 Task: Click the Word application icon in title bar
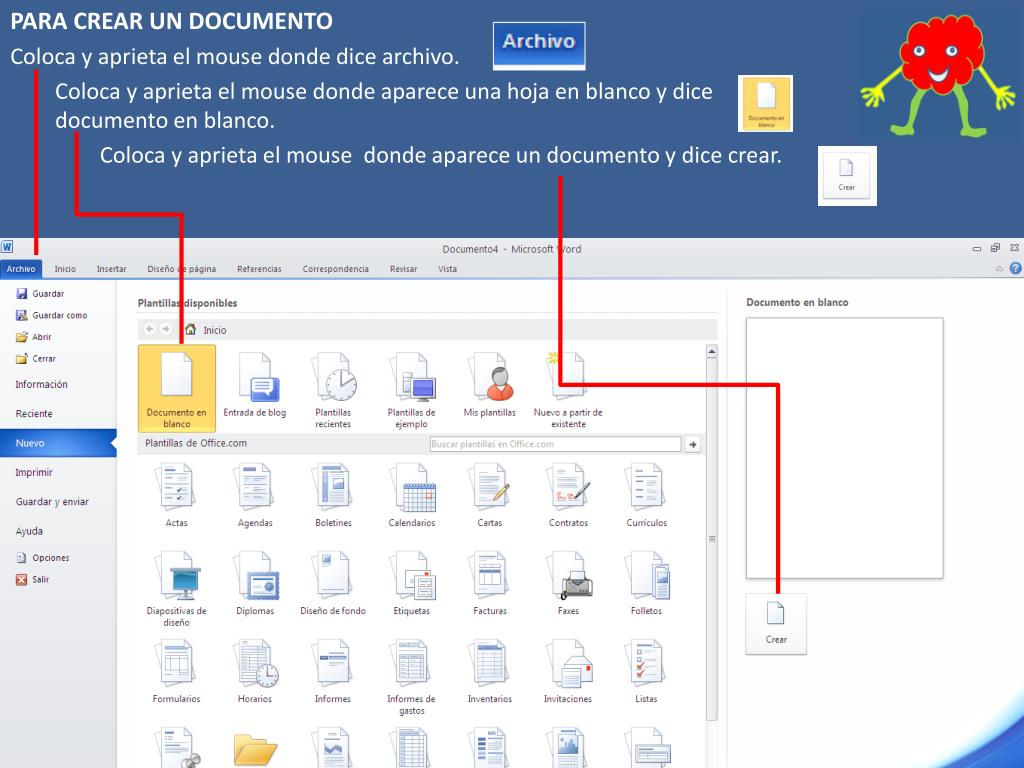(x=7, y=247)
